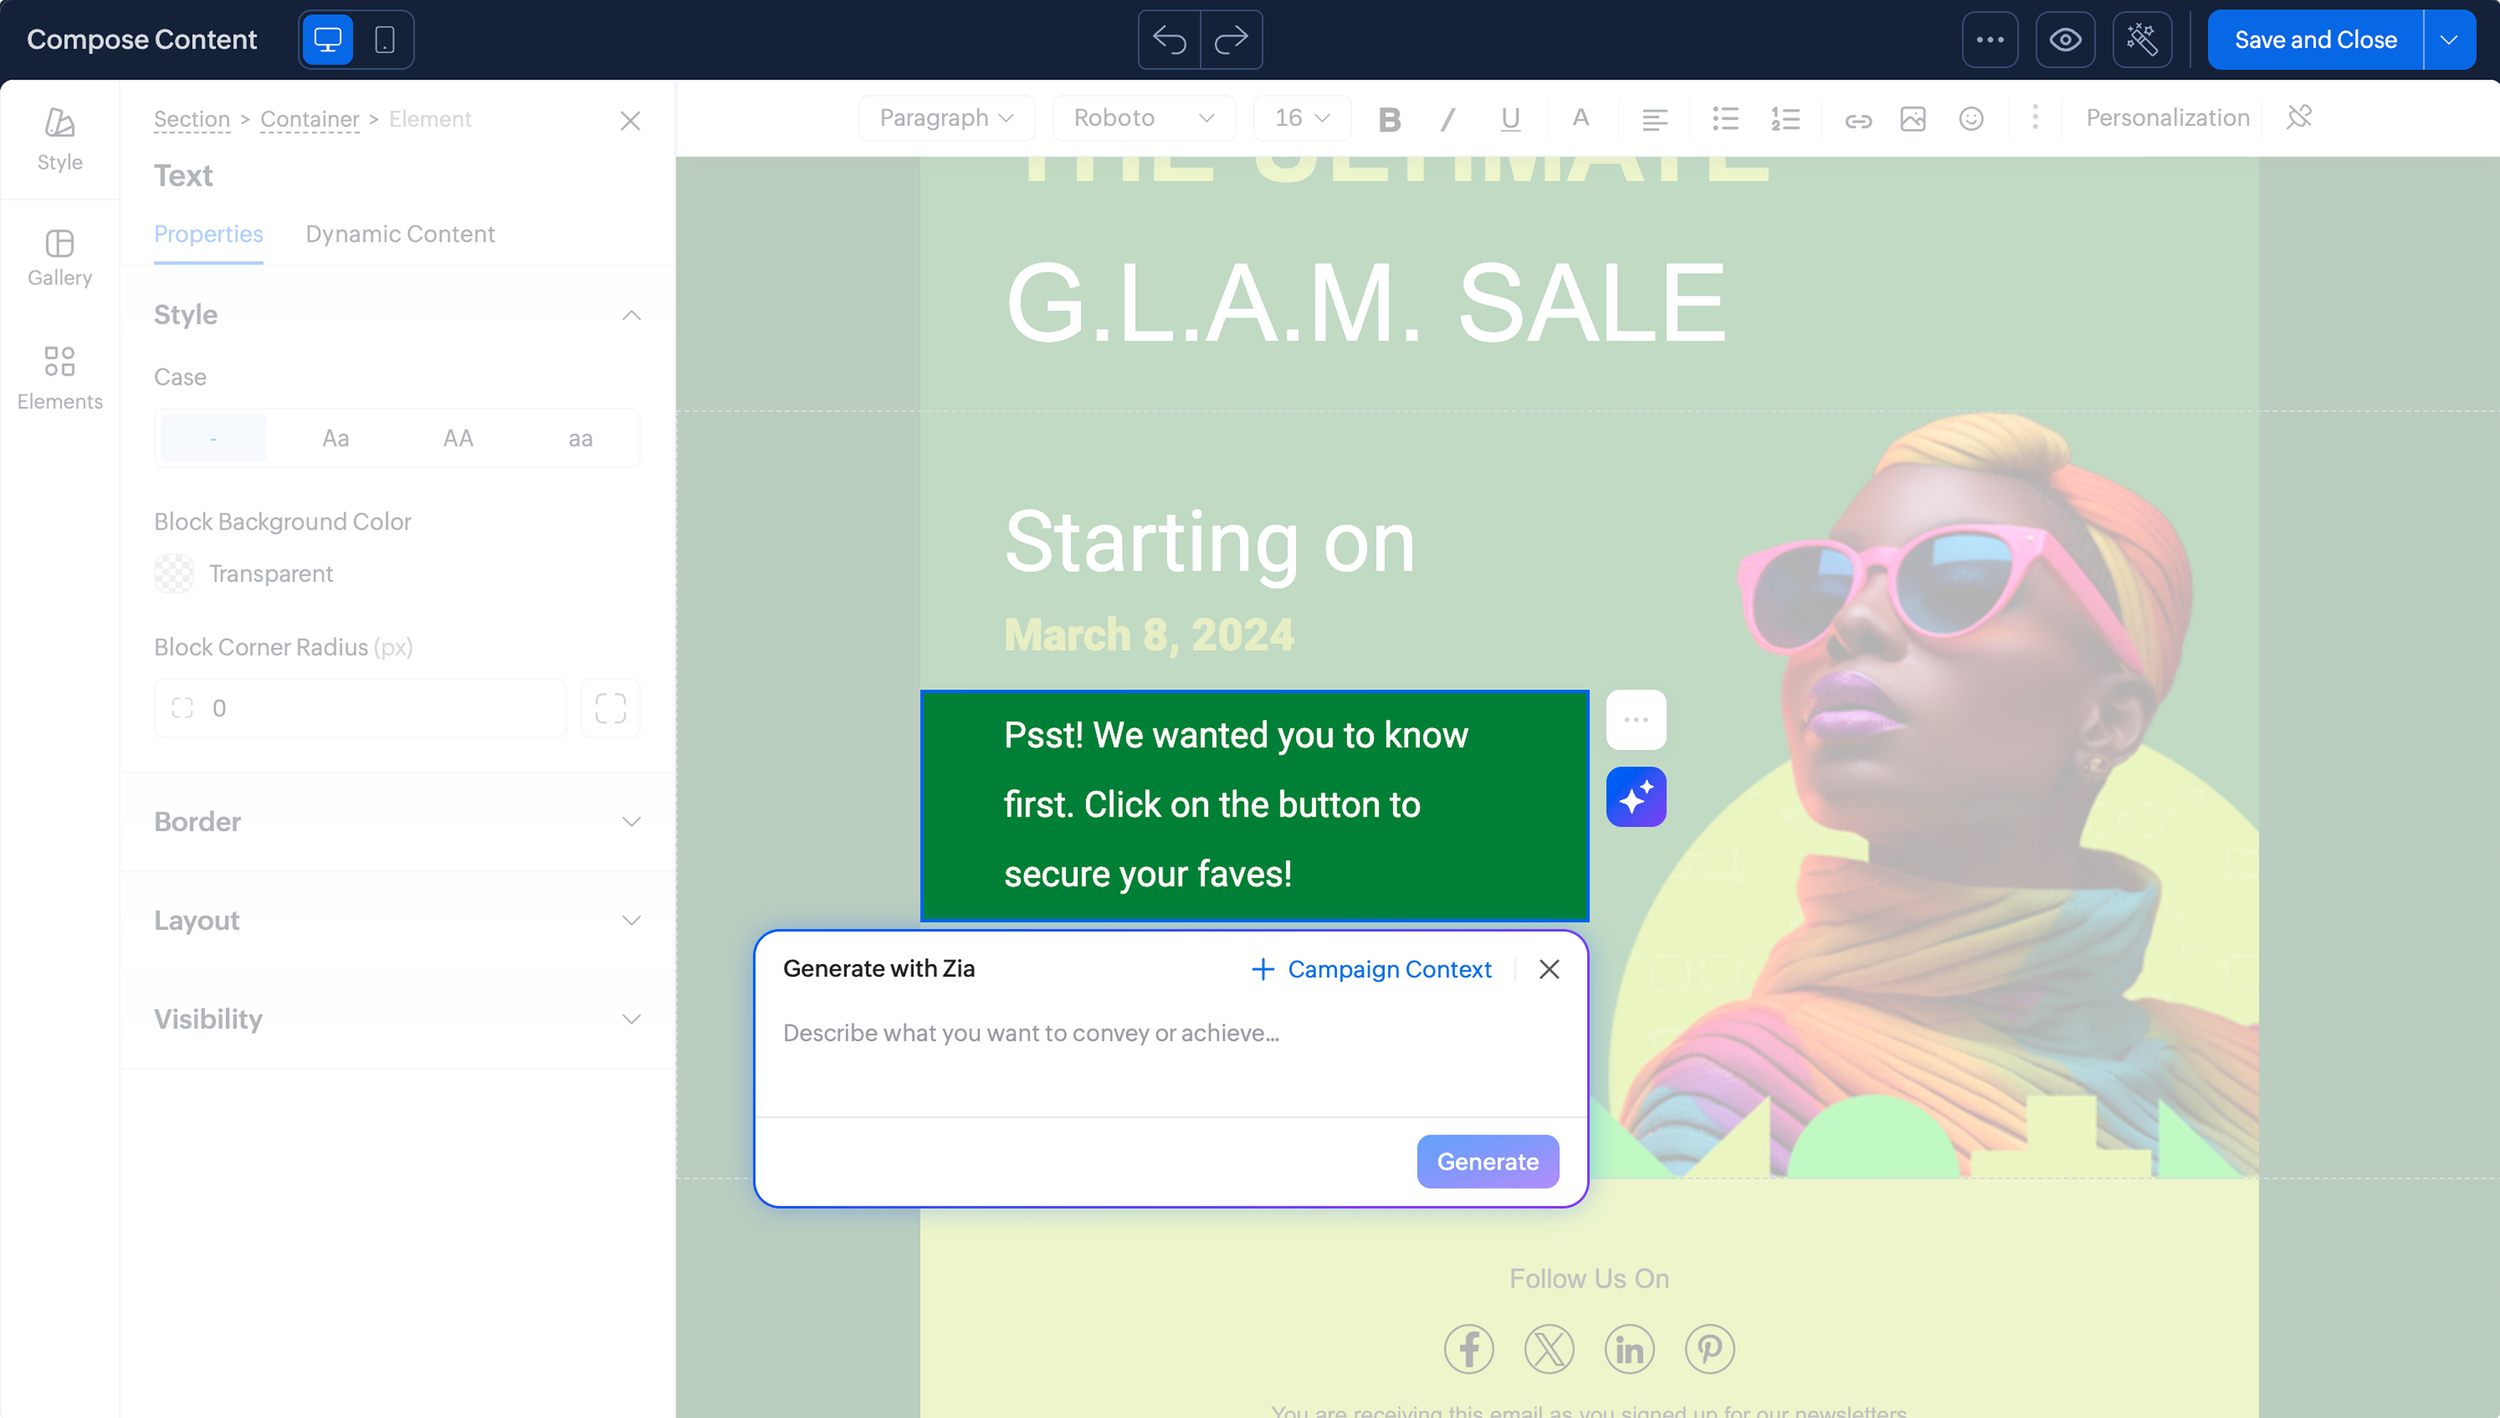The height and width of the screenshot is (1418, 2500).
Task: Open the Personalization menu
Action: pos(2168,118)
